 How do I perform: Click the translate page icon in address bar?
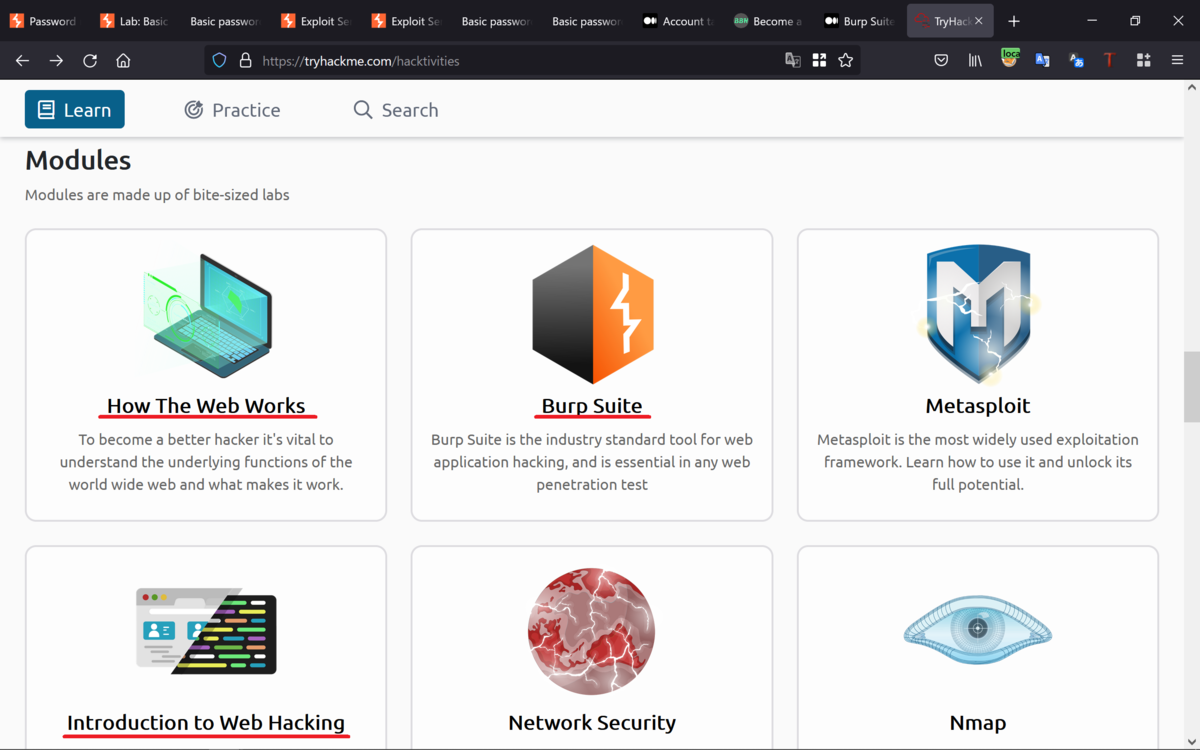point(793,61)
